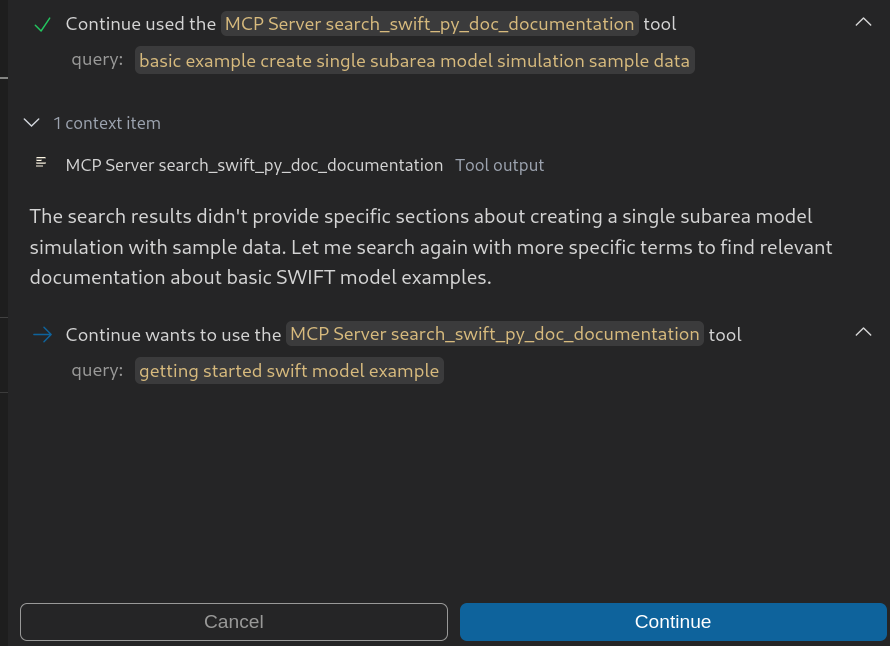Click the 'query:' label under the completed tool call
This screenshot has width=890, height=646.
tap(97, 60)
